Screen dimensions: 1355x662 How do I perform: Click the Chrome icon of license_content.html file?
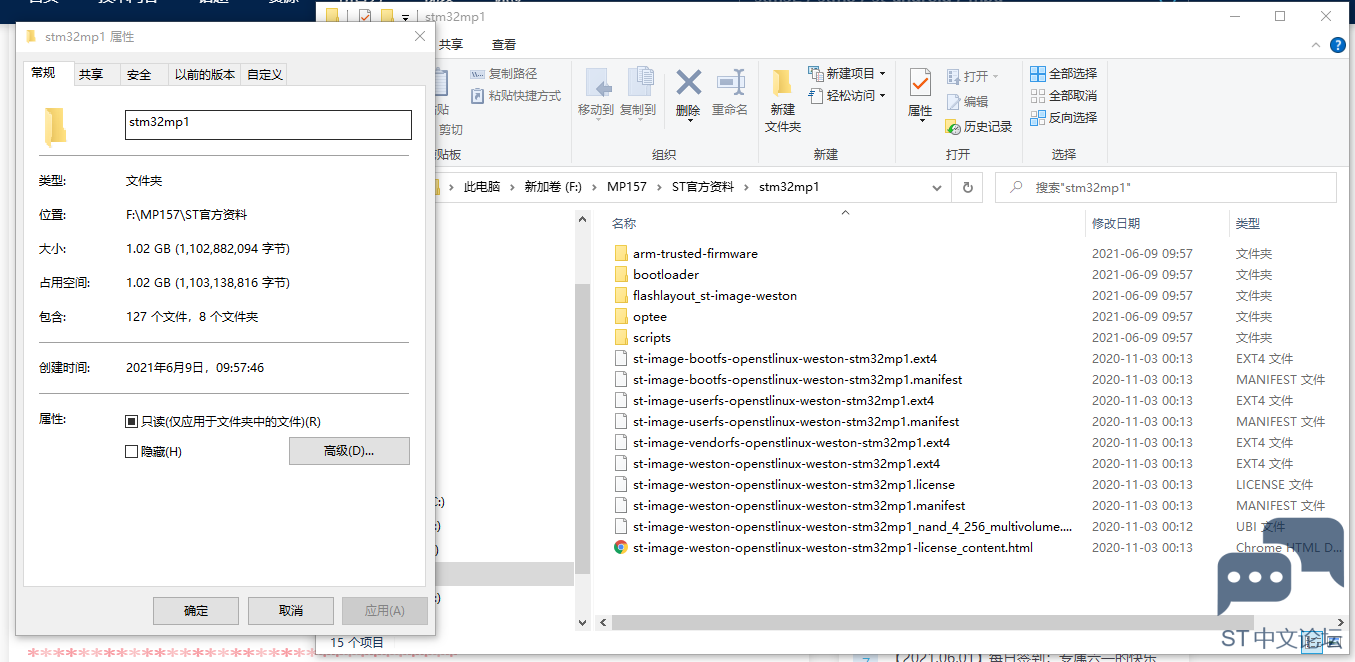pyautogui.click(x=621, y=548)
